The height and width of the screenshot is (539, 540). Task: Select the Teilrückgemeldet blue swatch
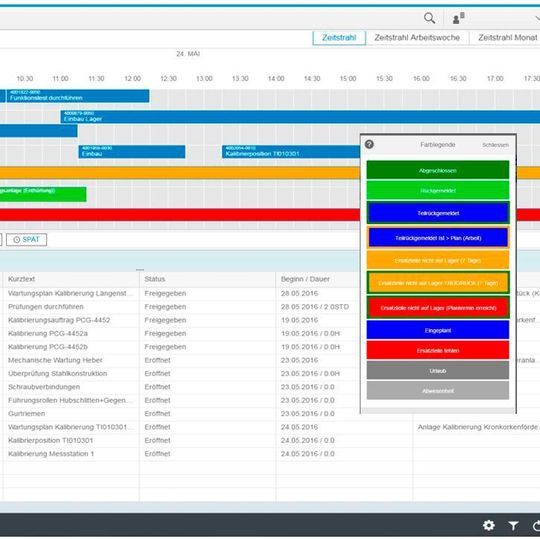(438, 213)
